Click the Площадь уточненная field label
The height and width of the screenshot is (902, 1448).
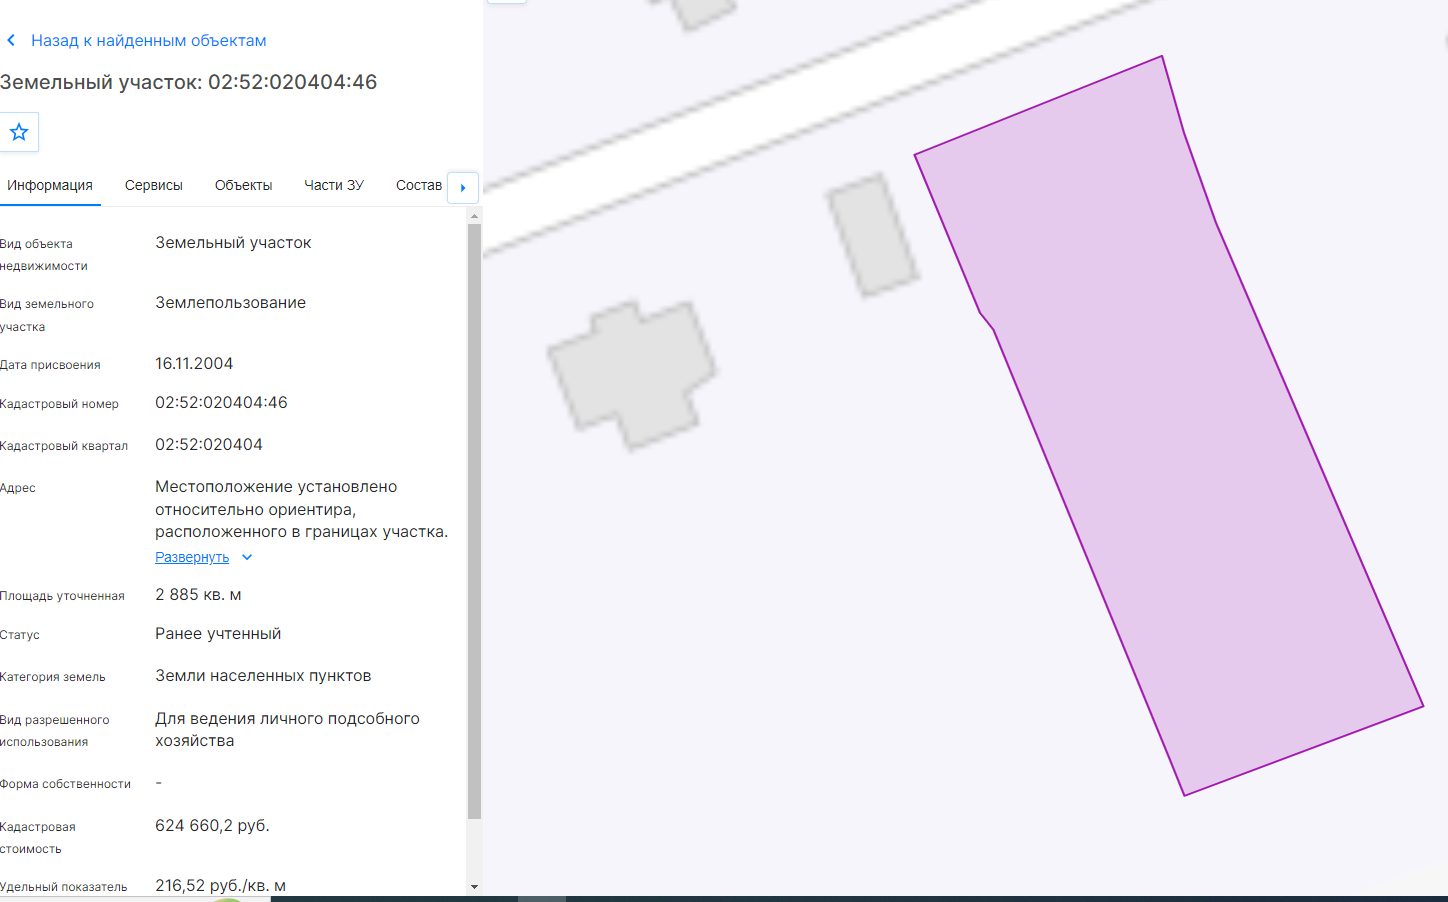62,596
